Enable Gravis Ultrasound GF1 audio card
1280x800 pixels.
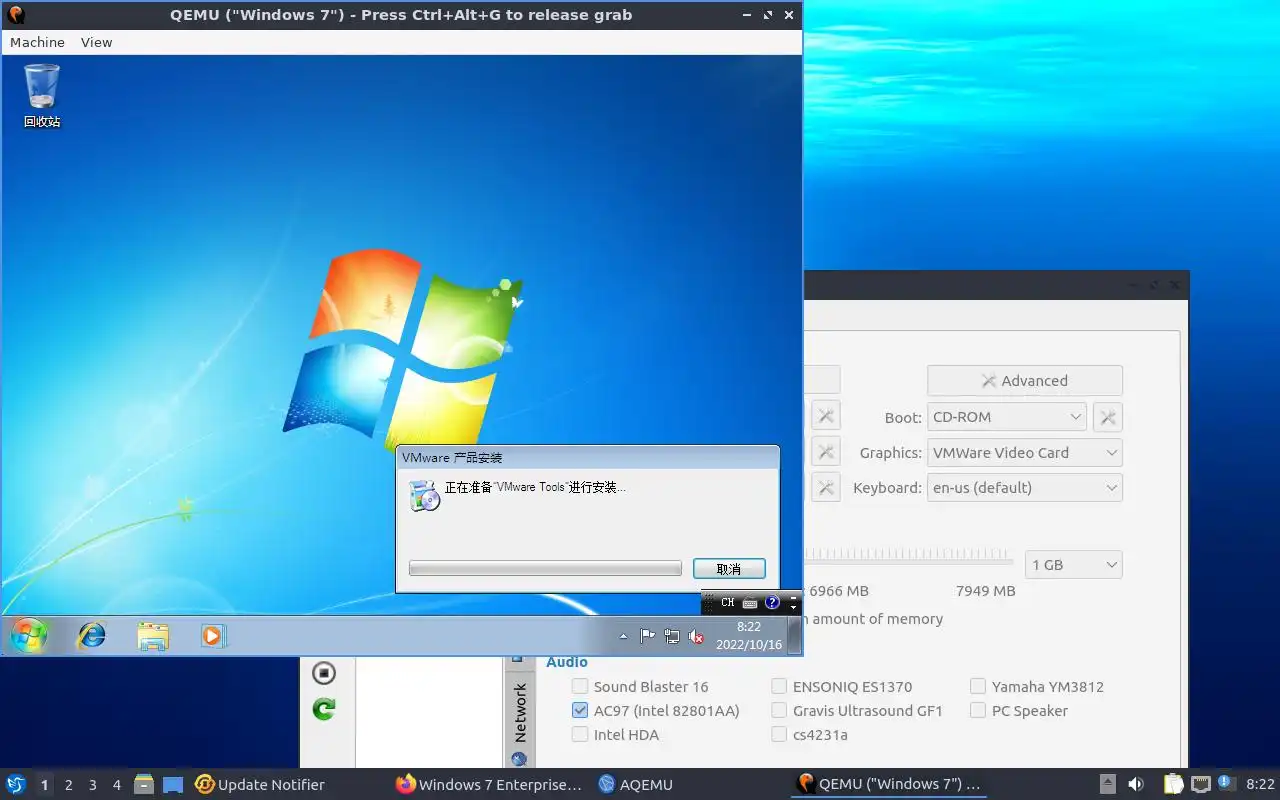[857, 711]
